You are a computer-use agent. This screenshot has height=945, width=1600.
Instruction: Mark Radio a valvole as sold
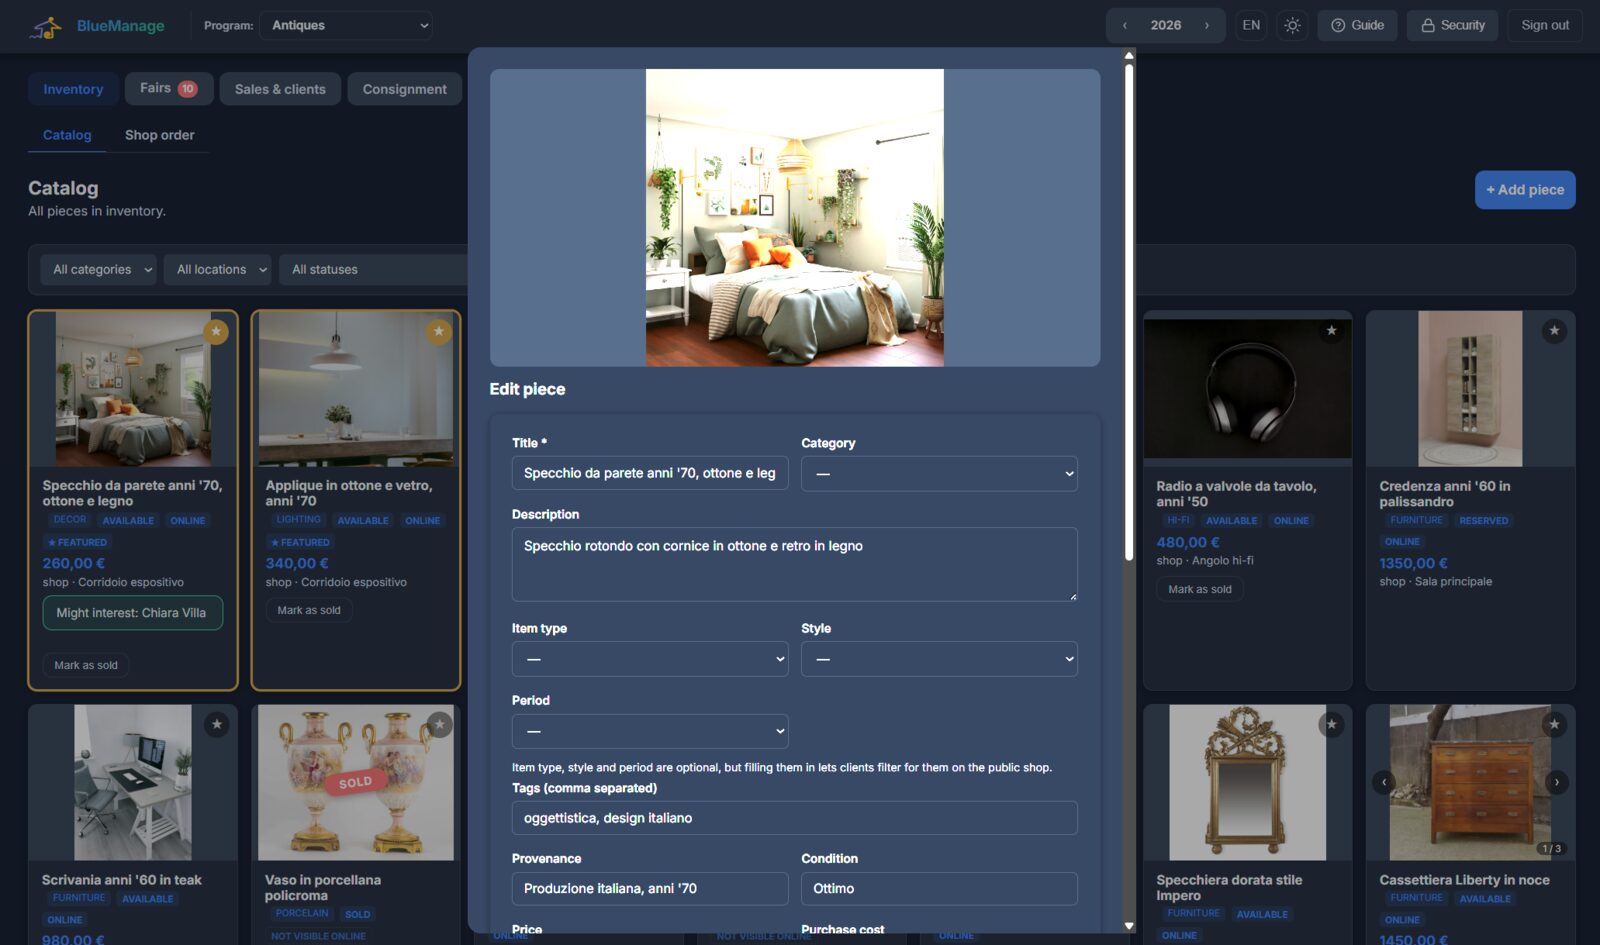click(x=1200, y=589)
